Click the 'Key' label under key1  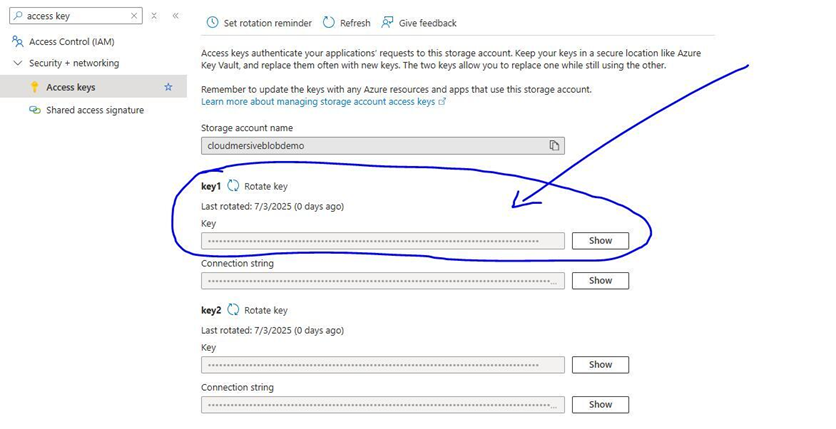point(208,224)
